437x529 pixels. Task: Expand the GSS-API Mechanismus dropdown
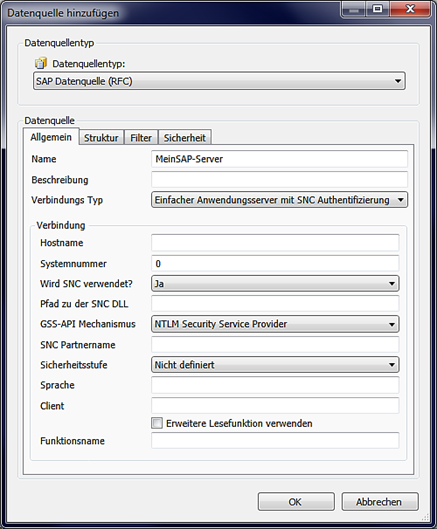pyautogui.click(x=275, y=324)
